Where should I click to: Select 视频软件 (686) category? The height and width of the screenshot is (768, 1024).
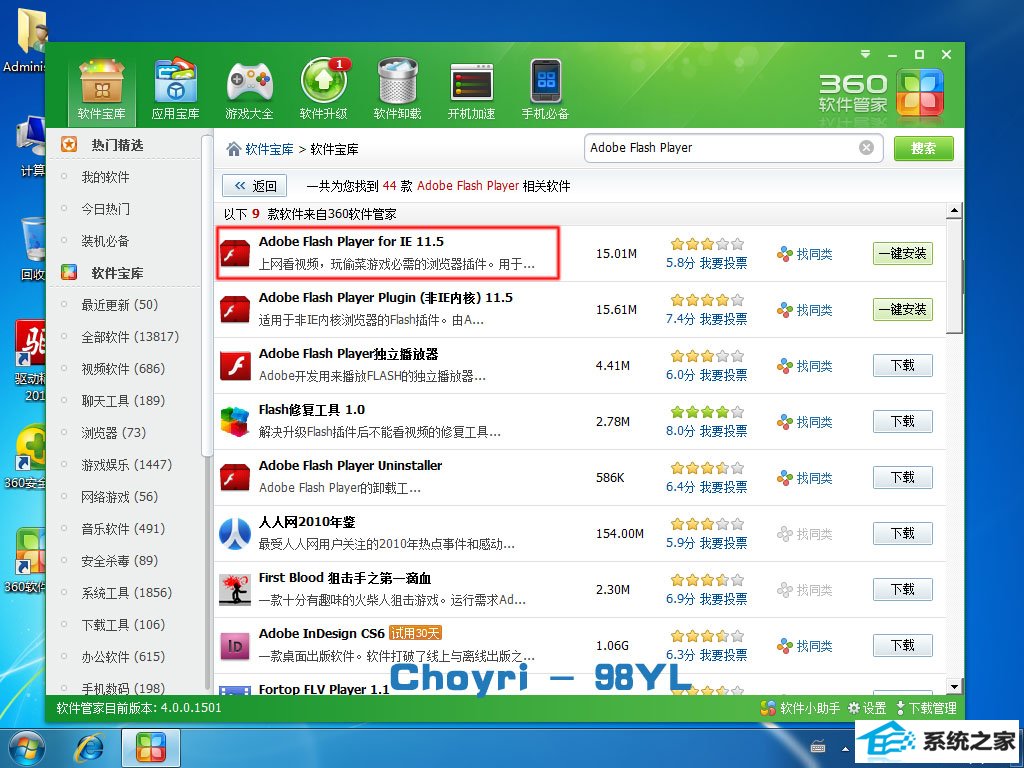(x=123, y=368)
